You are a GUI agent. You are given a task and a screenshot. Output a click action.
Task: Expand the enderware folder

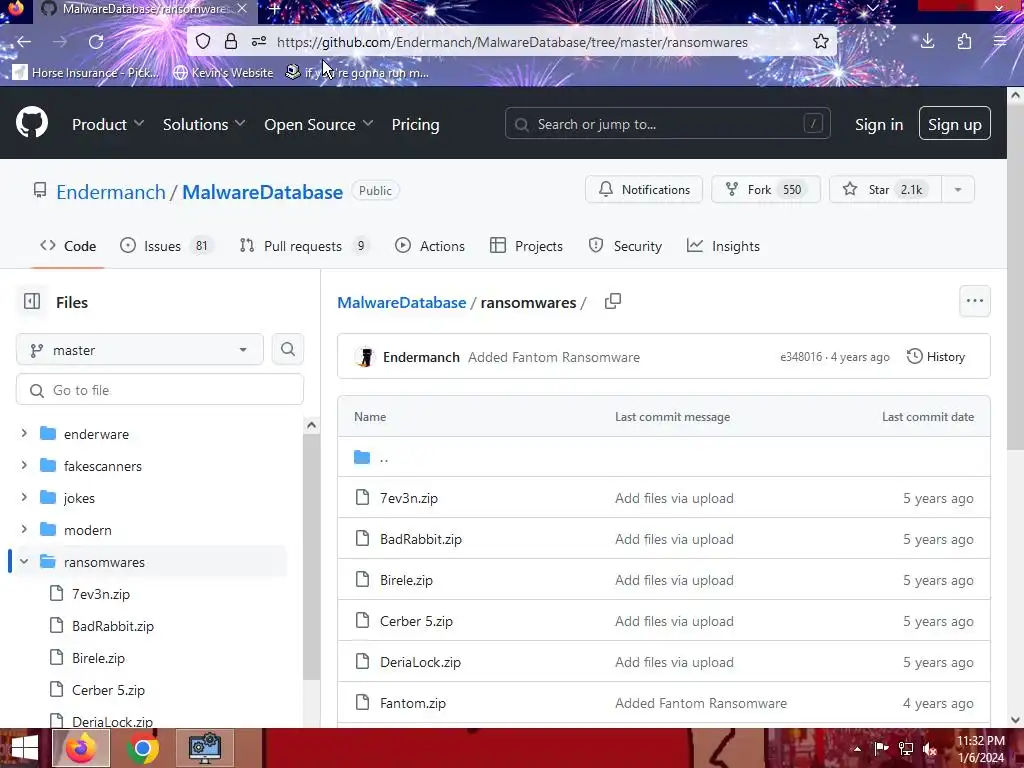click(x=24, y=433)
